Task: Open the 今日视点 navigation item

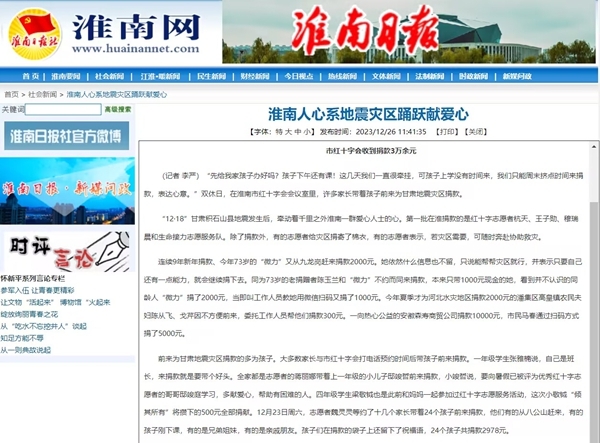Action: (x=298, y=76)
